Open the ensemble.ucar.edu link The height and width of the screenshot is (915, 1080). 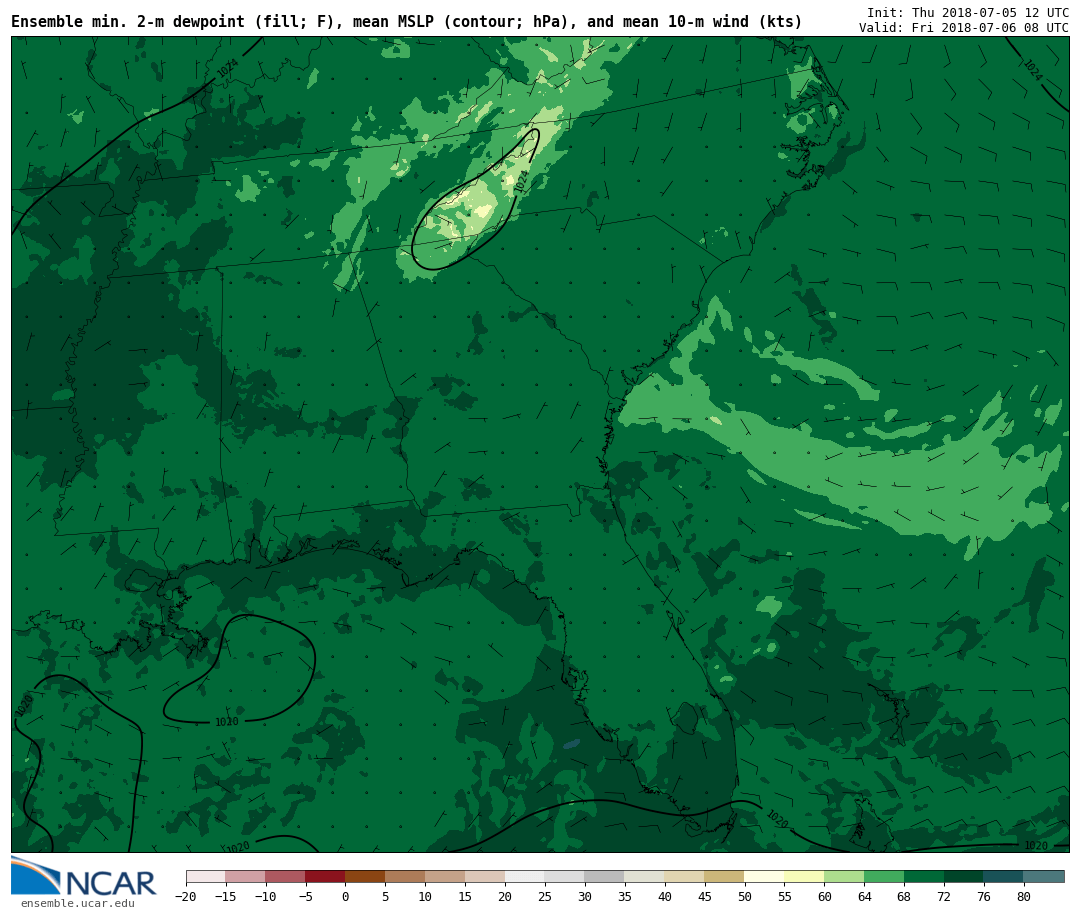[x=77, y=904]
